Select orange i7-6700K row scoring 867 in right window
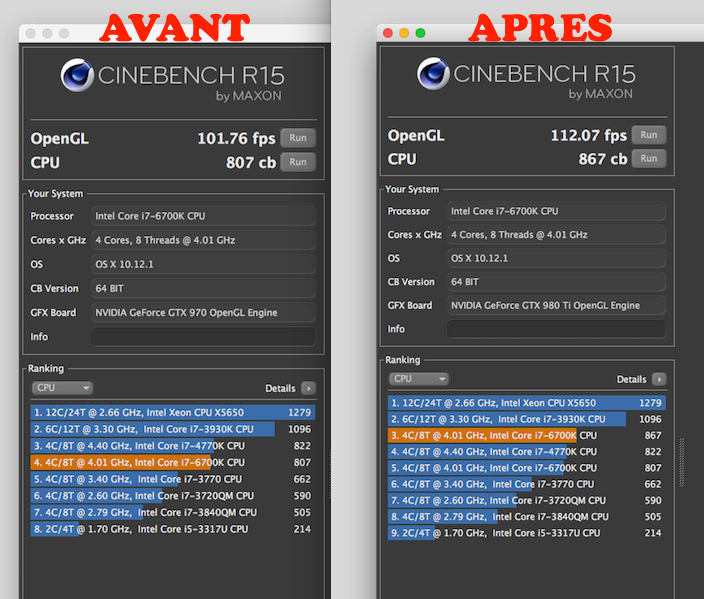Viewport: 704px width, 599px height. click(527, 435)
